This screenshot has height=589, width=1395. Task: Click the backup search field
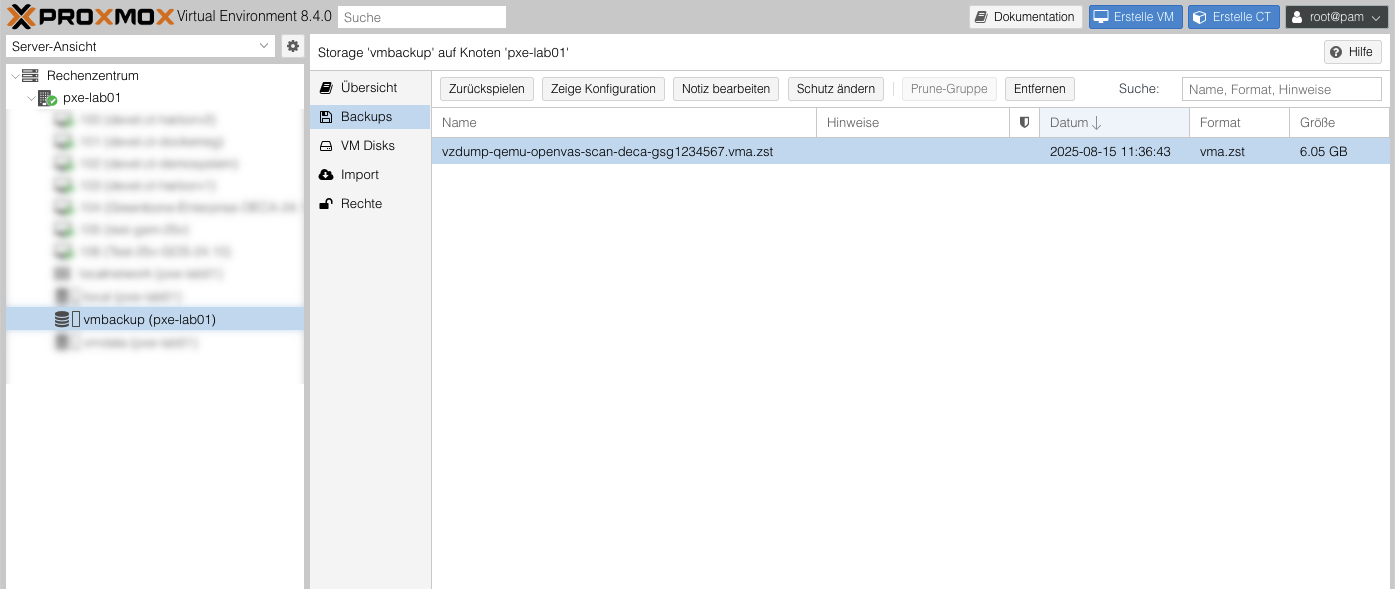click(1281, 89)
